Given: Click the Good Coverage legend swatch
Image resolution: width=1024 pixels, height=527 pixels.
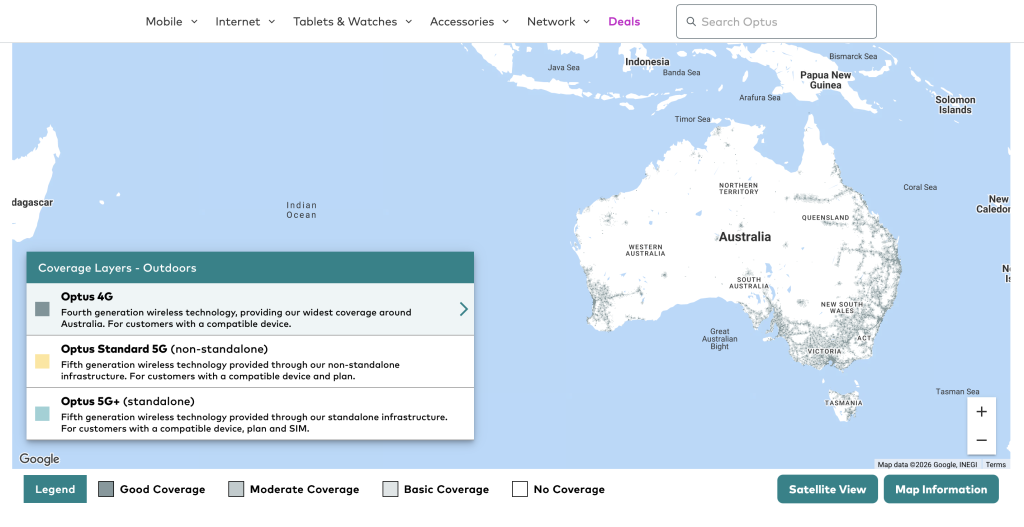Looking at the screenshot, I should point(106,489).
